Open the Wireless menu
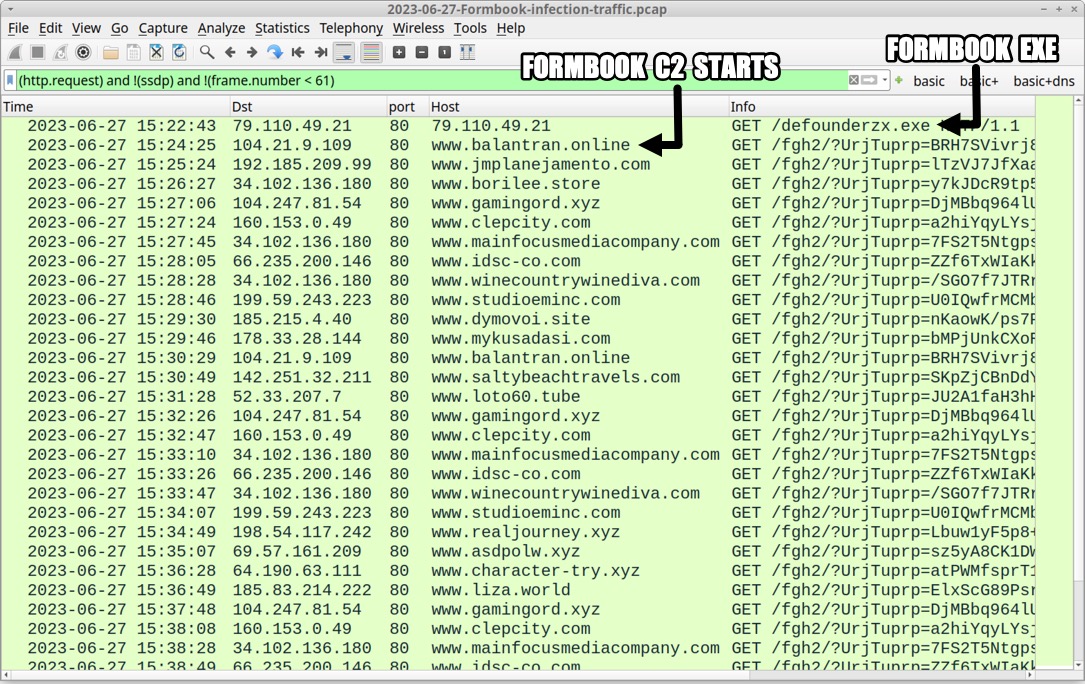The image size is (1085, 684). pos(418,28)
